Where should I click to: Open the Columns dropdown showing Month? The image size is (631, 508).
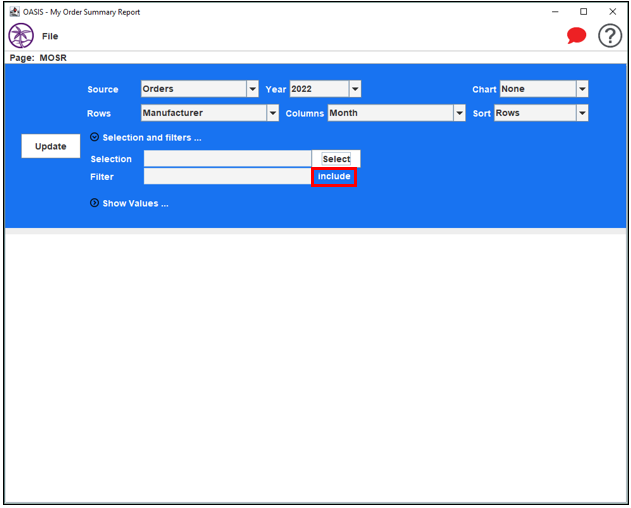coord(396,113)
